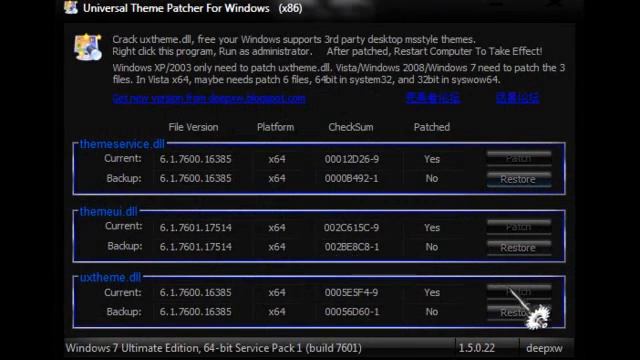This screenshot has height=360, width=640.
Task: Click x64 platform of themeservice.dll current row
Action: point(277,159)
